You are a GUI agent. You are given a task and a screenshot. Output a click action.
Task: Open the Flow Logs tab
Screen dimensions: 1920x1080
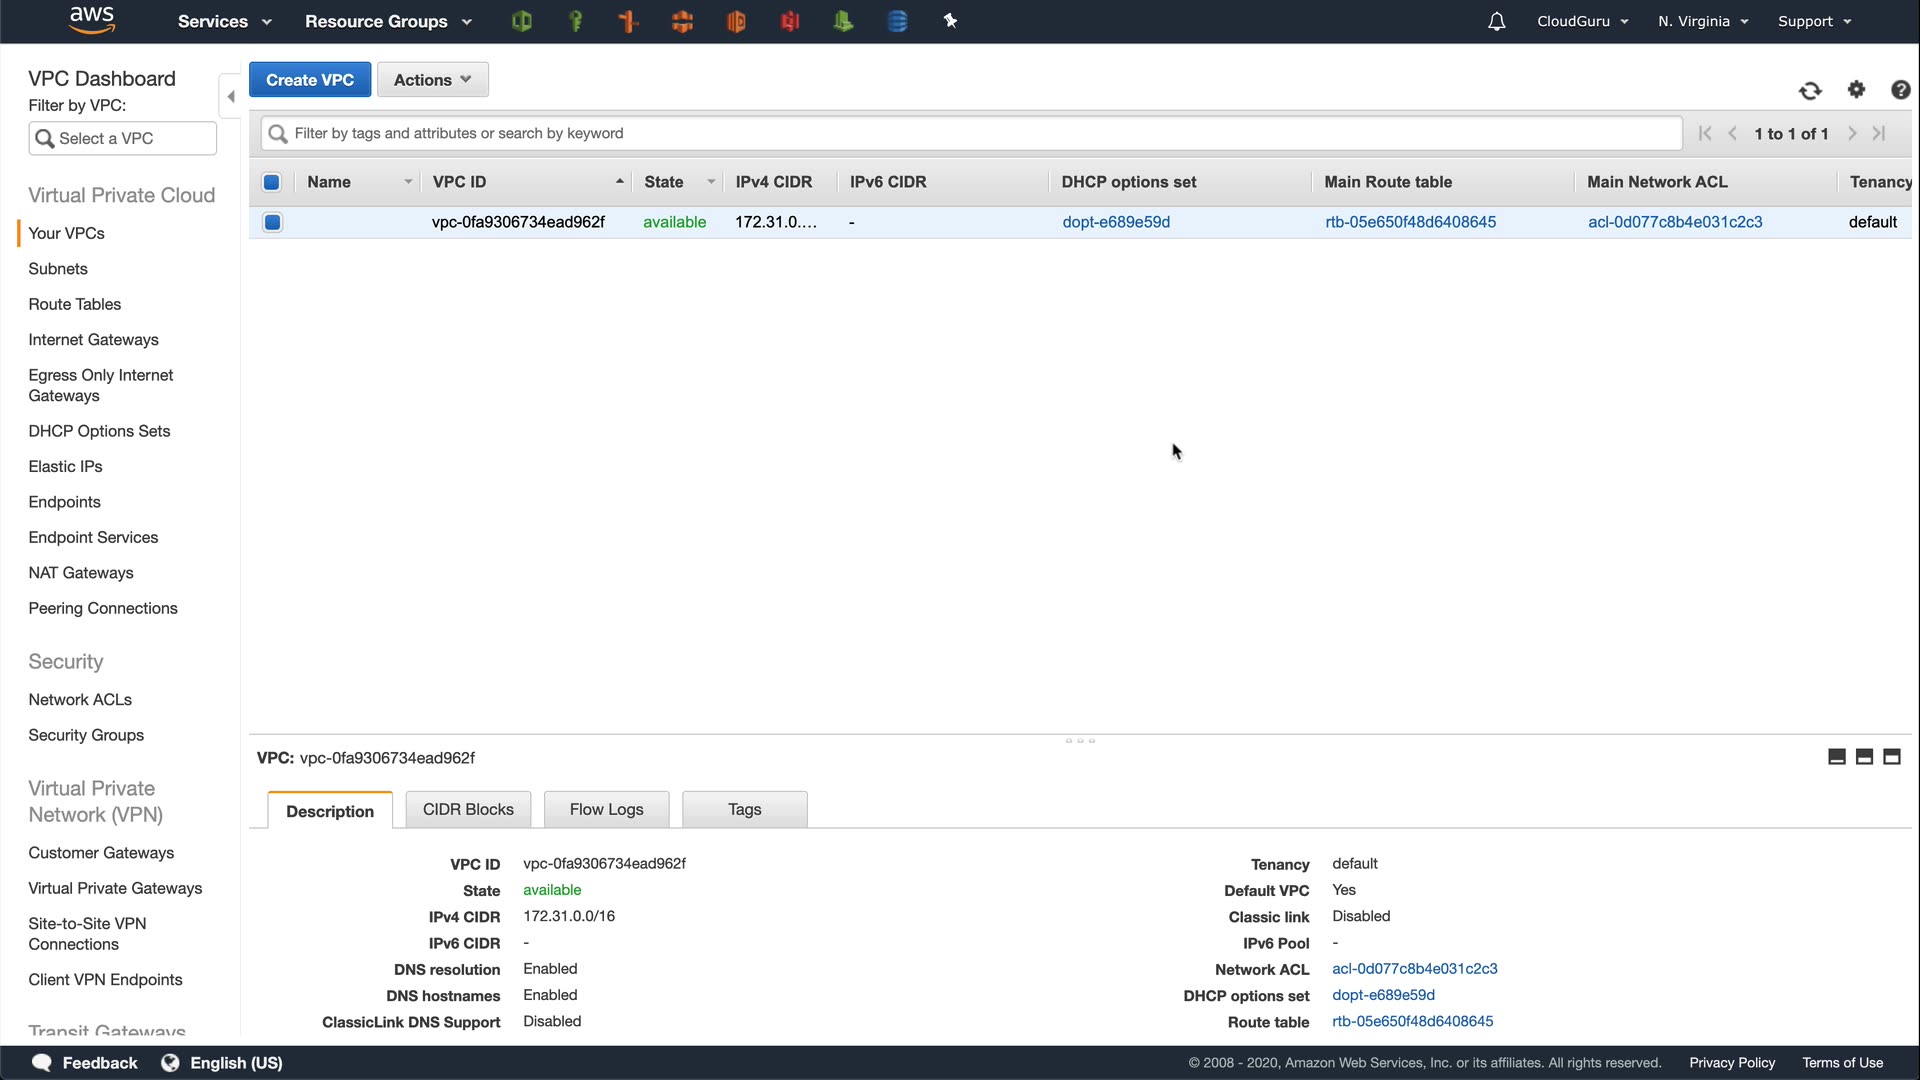point(606,809)
